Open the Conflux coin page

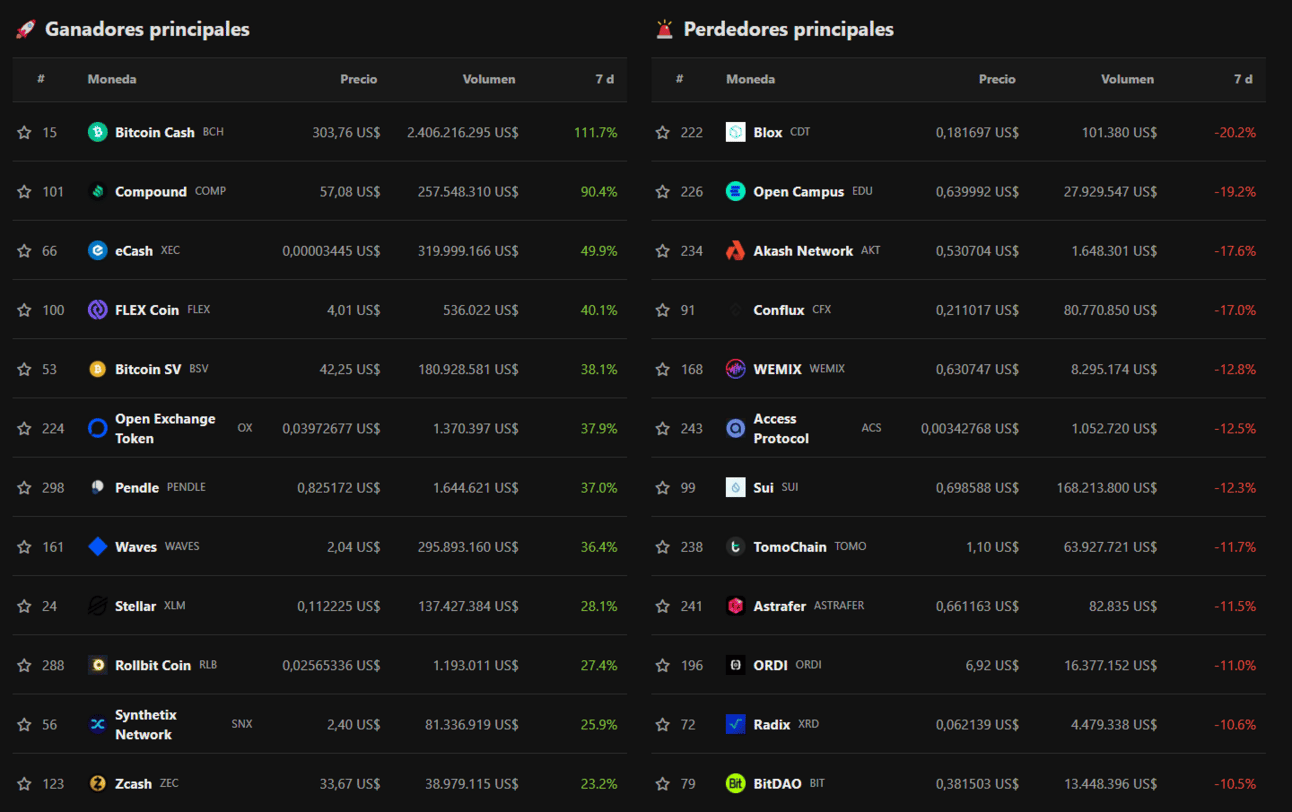tap(779, 310)
